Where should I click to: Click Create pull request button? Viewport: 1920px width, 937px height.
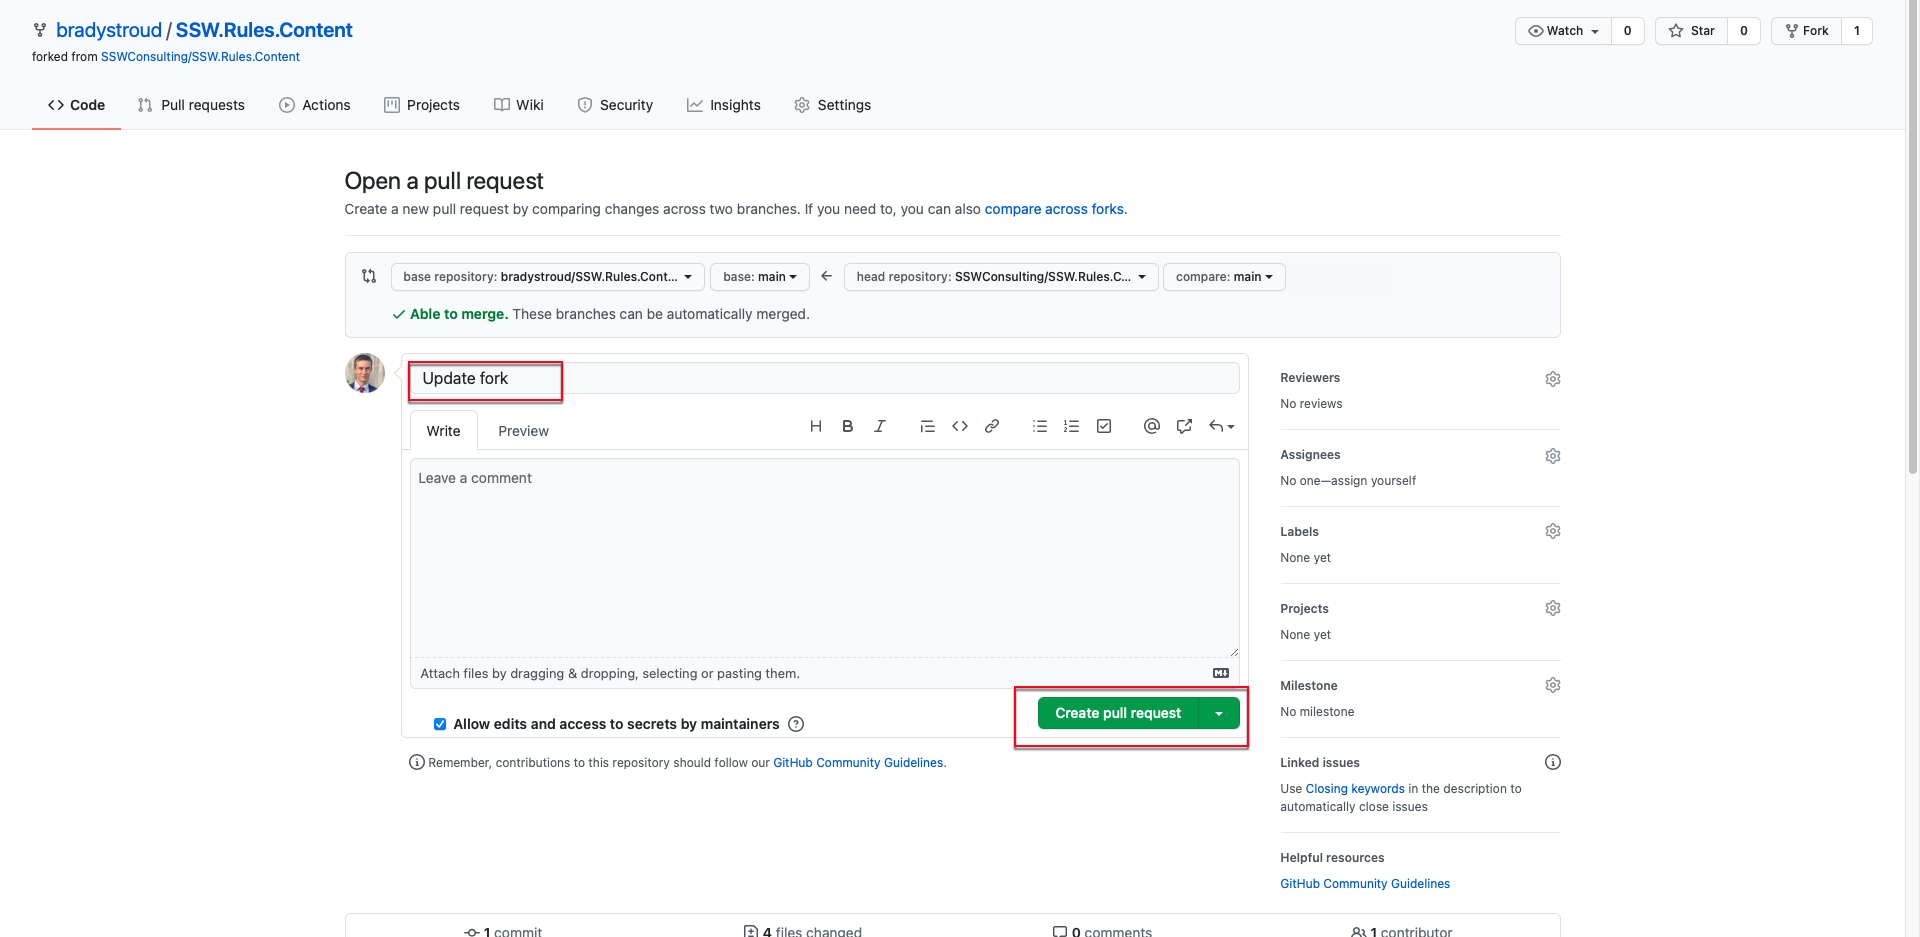point(1118,713)
